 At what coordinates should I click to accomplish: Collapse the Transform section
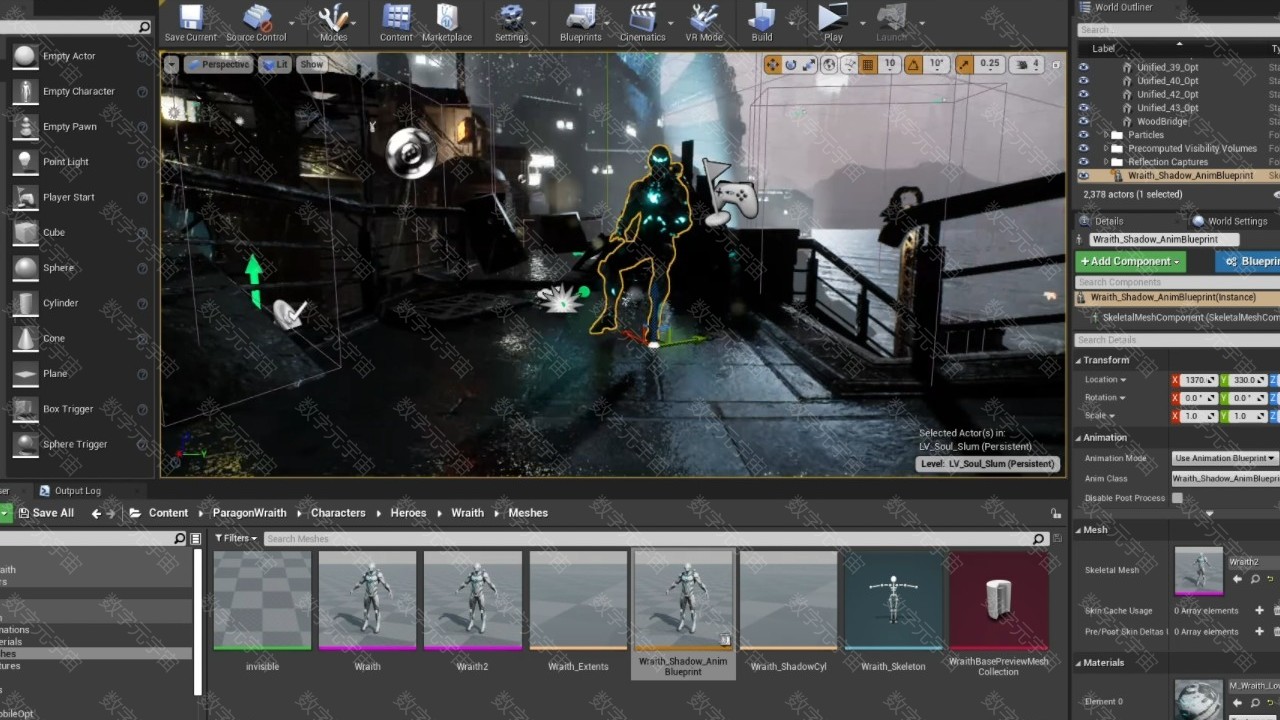(1079, 360)
